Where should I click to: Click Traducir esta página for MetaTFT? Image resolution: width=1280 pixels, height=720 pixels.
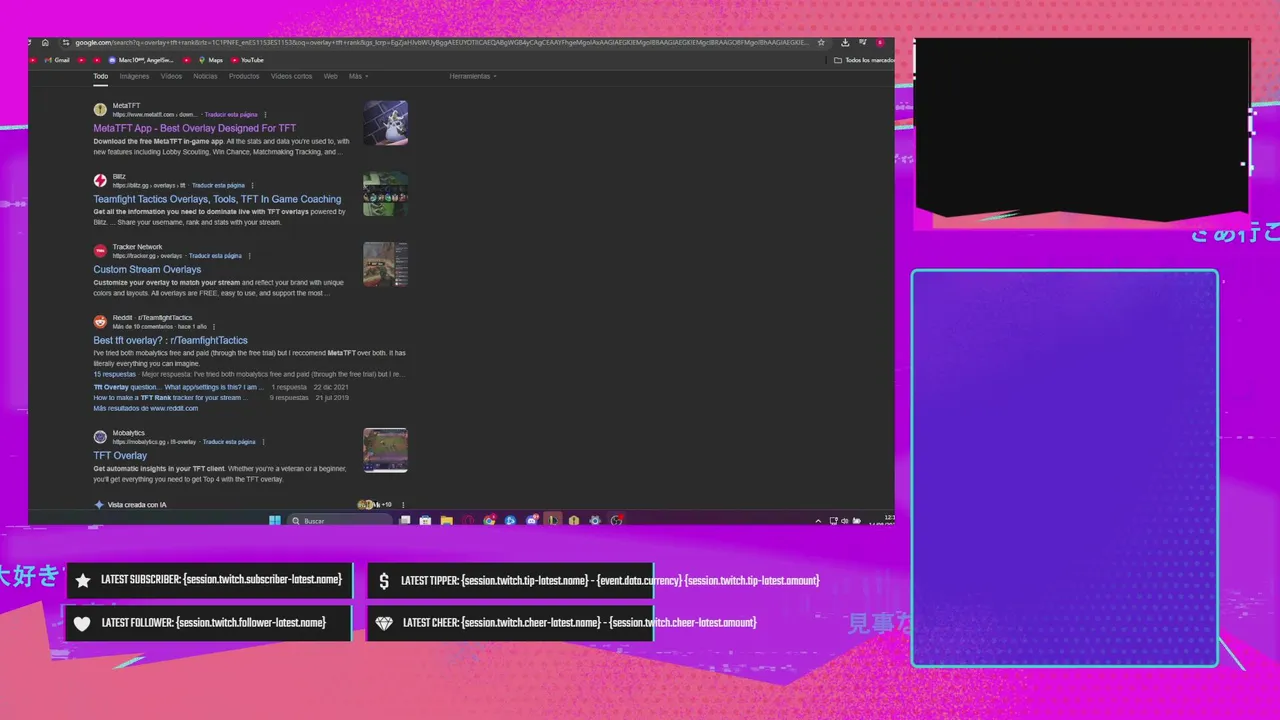click(231, 115)
